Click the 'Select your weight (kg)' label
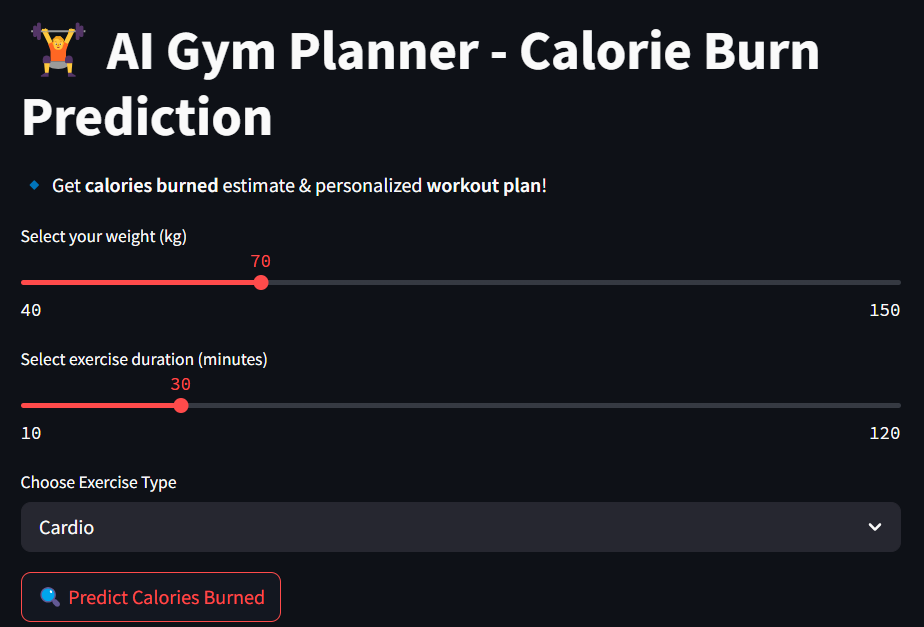The width and height of the screenshot is (924, 627). 104,237
